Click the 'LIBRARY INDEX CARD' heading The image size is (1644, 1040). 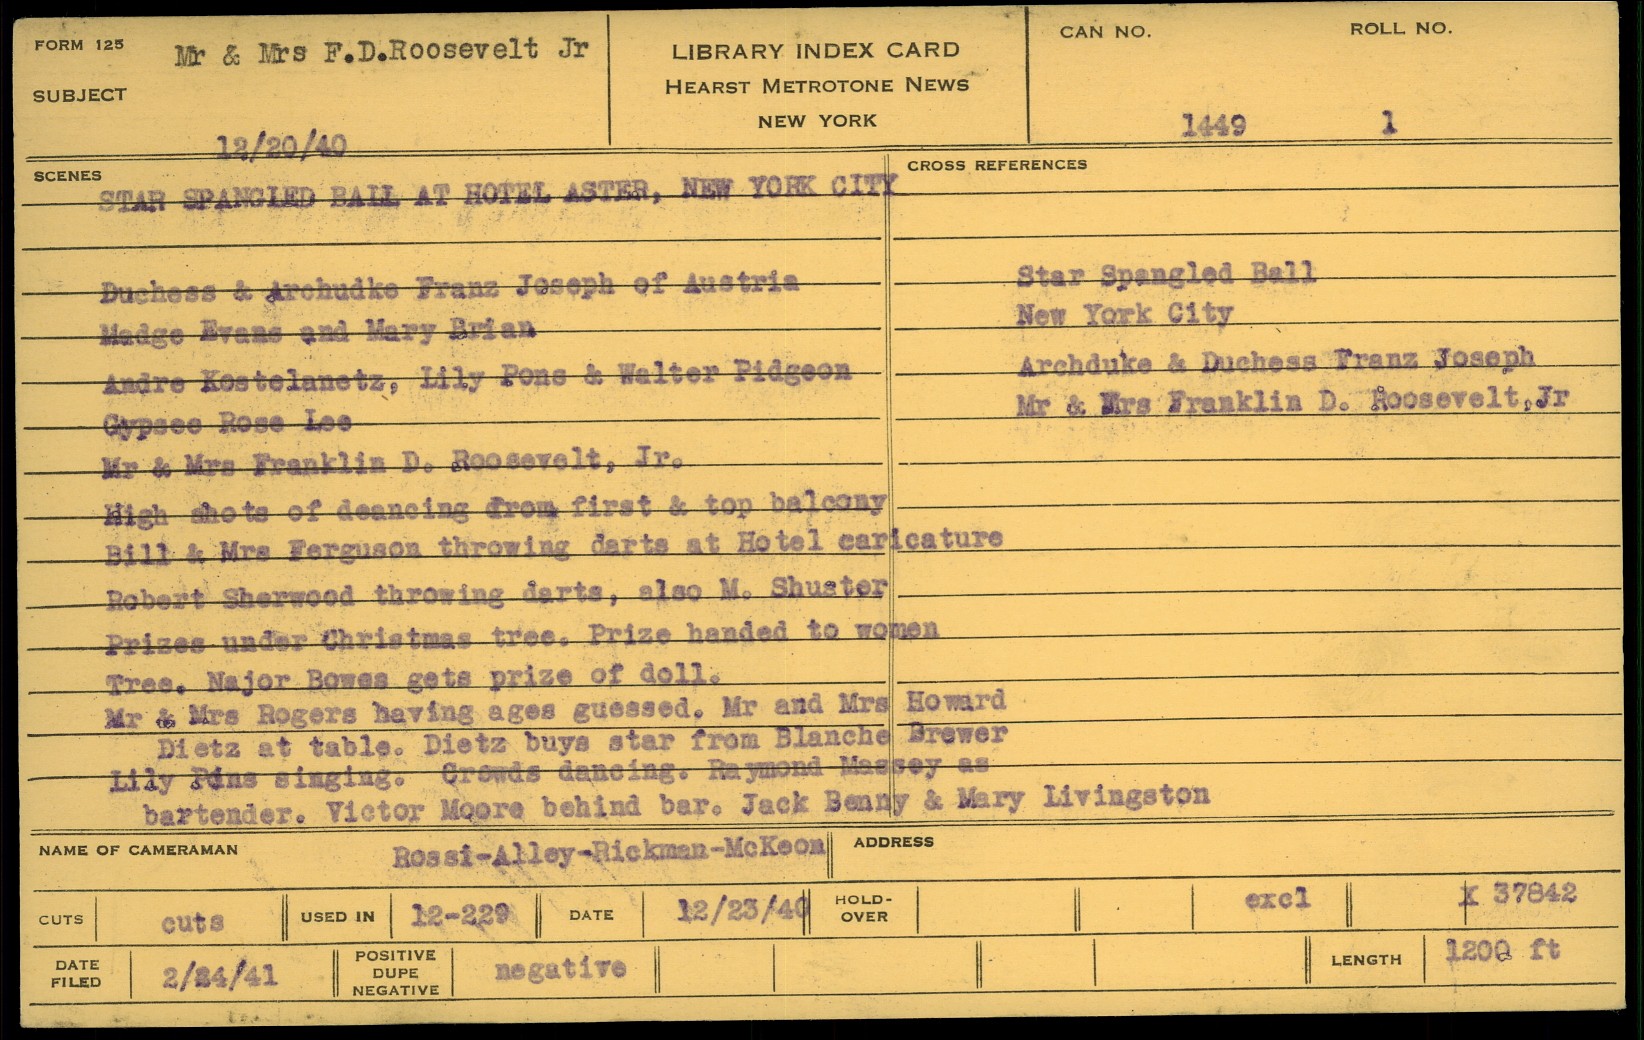tap(815, 51)
